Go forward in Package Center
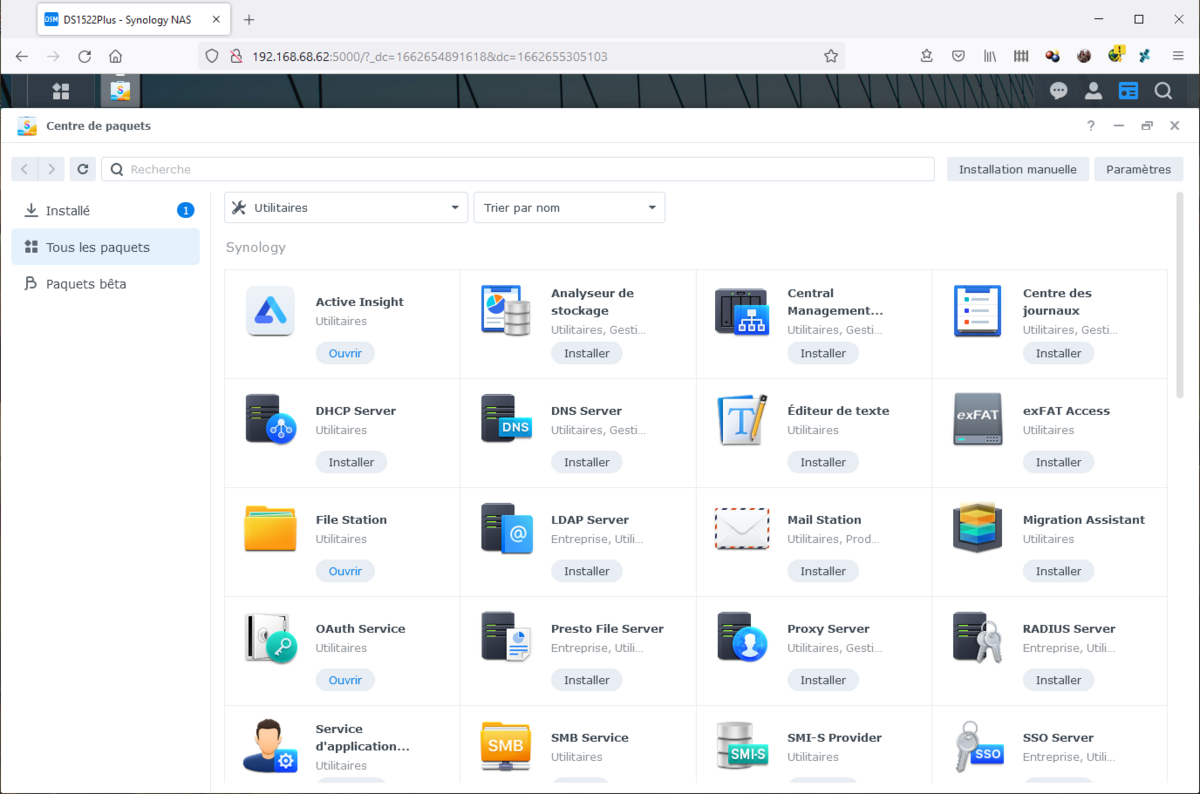 coord(51,169)
